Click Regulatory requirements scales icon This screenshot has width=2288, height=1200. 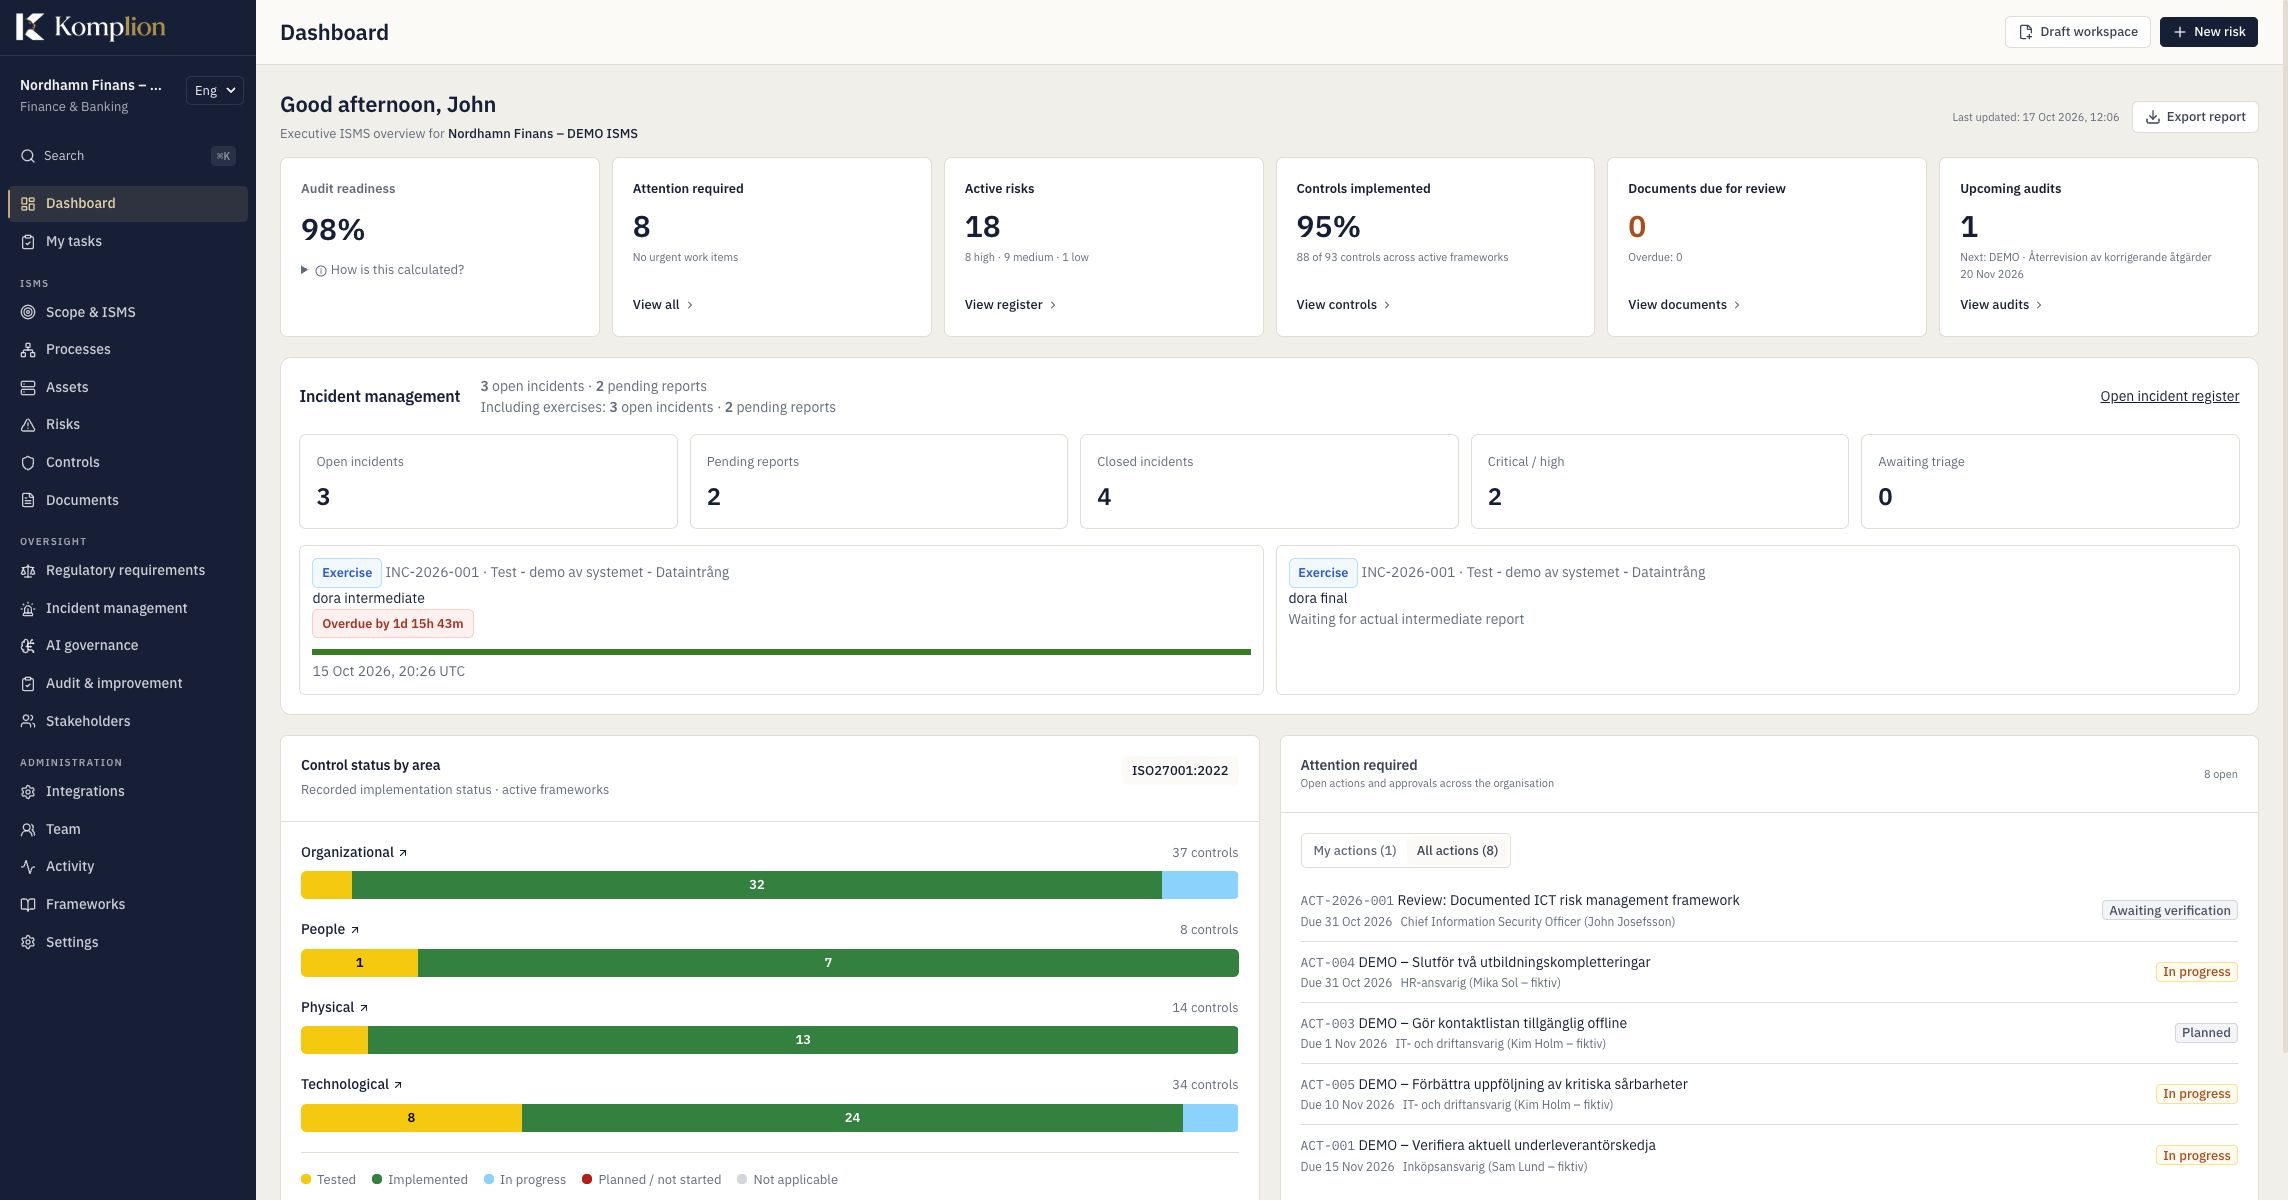28,570
